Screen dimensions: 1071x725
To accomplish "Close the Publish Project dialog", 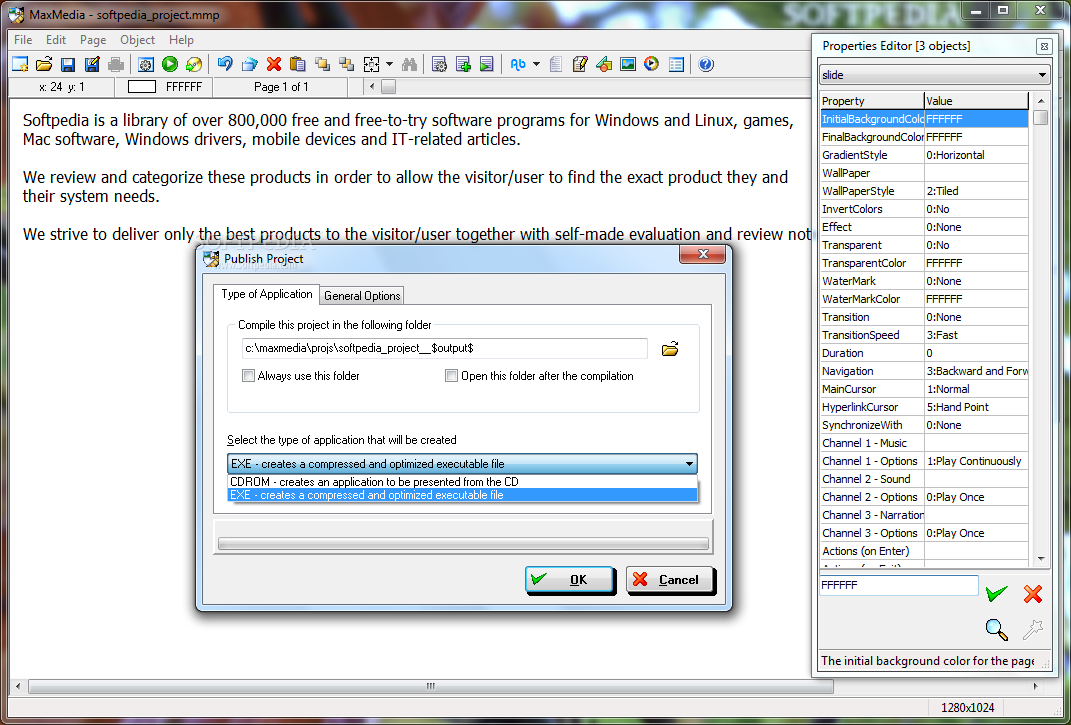I will pyautogui.click(x=704, y=254).
